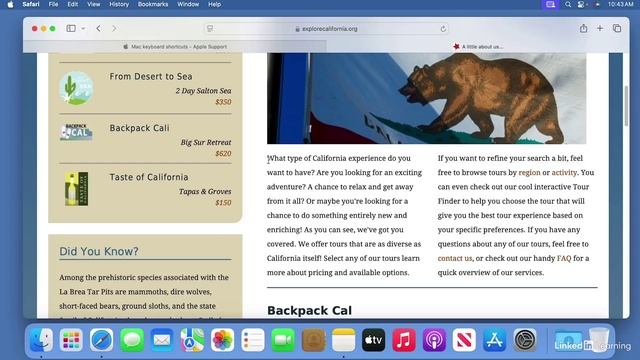This screenshot has height=360, width=640.
Task: Open Photos from the Dock
Action: click(222, 340)
